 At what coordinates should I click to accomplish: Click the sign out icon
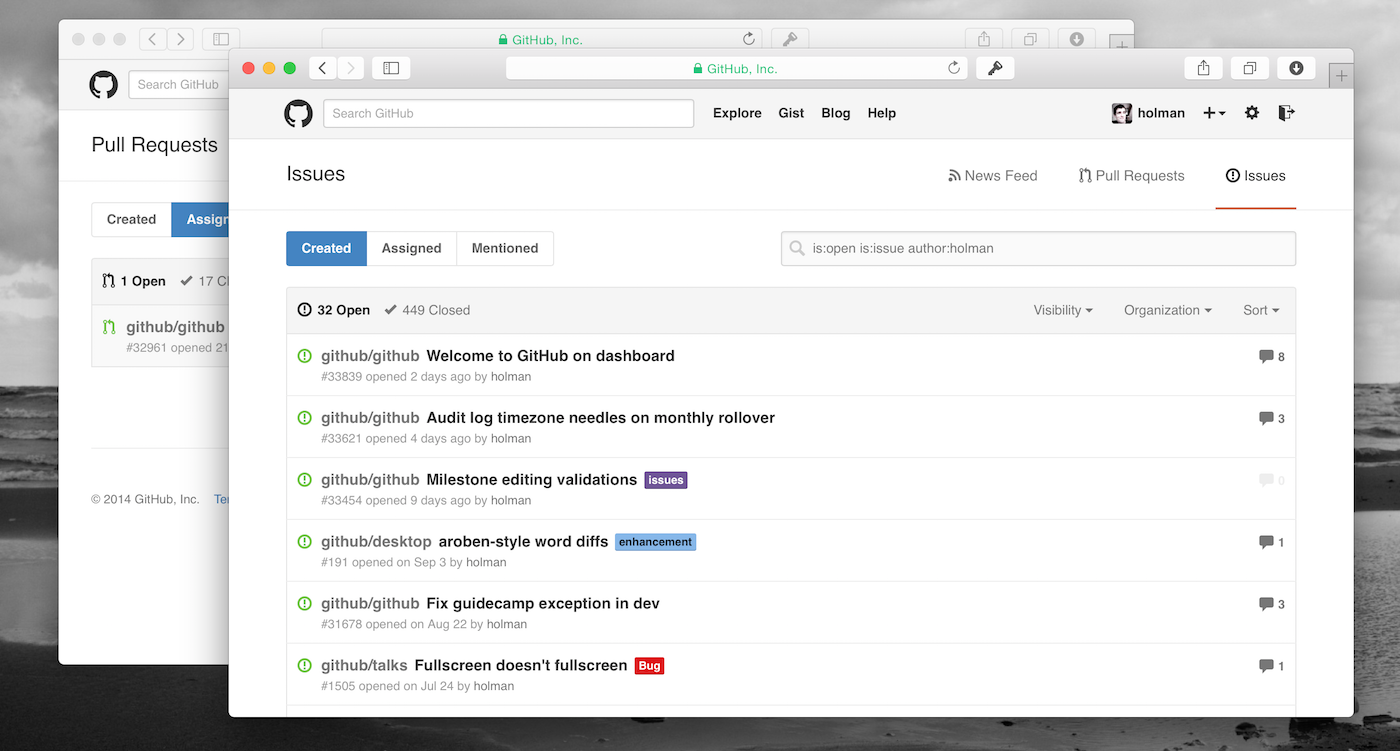click(x=1286, y=113)
